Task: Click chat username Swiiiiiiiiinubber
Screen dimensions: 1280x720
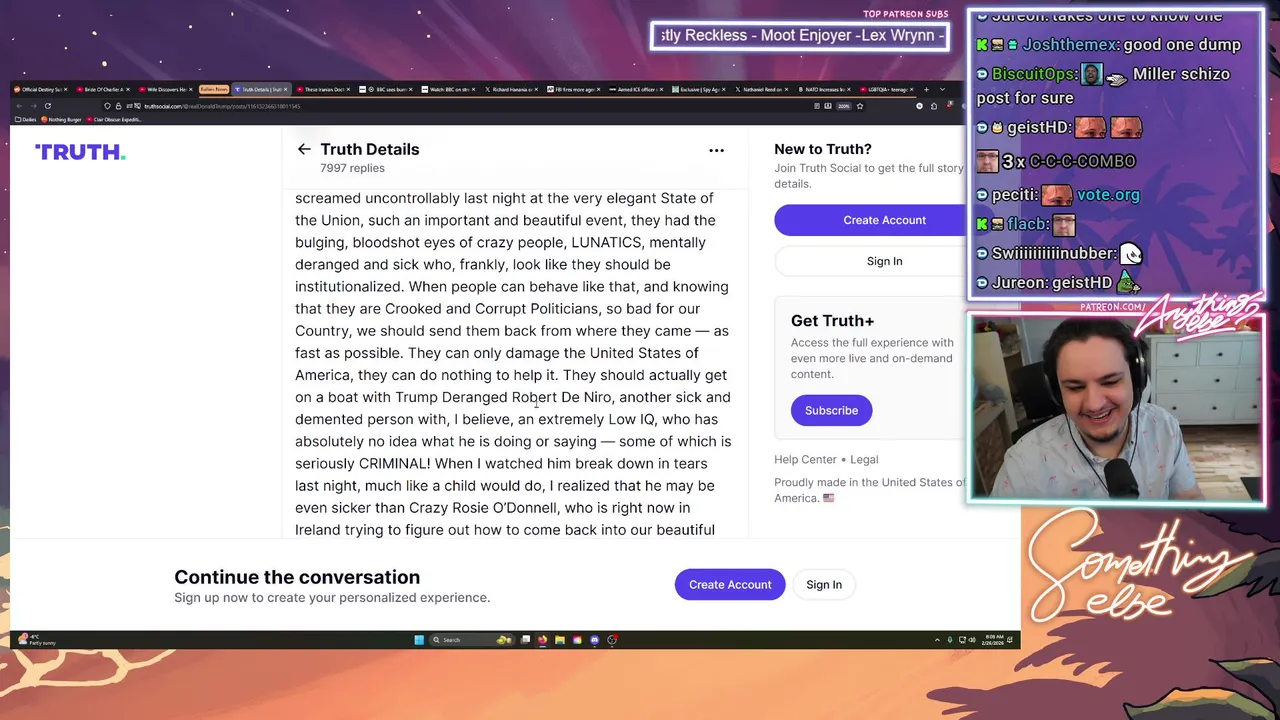Action: coord(1051,254)
